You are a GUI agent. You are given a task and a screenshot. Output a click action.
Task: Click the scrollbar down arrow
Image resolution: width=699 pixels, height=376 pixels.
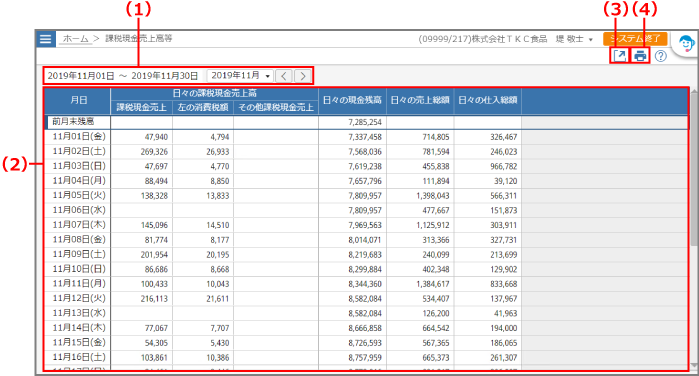(x=694, y=366)
